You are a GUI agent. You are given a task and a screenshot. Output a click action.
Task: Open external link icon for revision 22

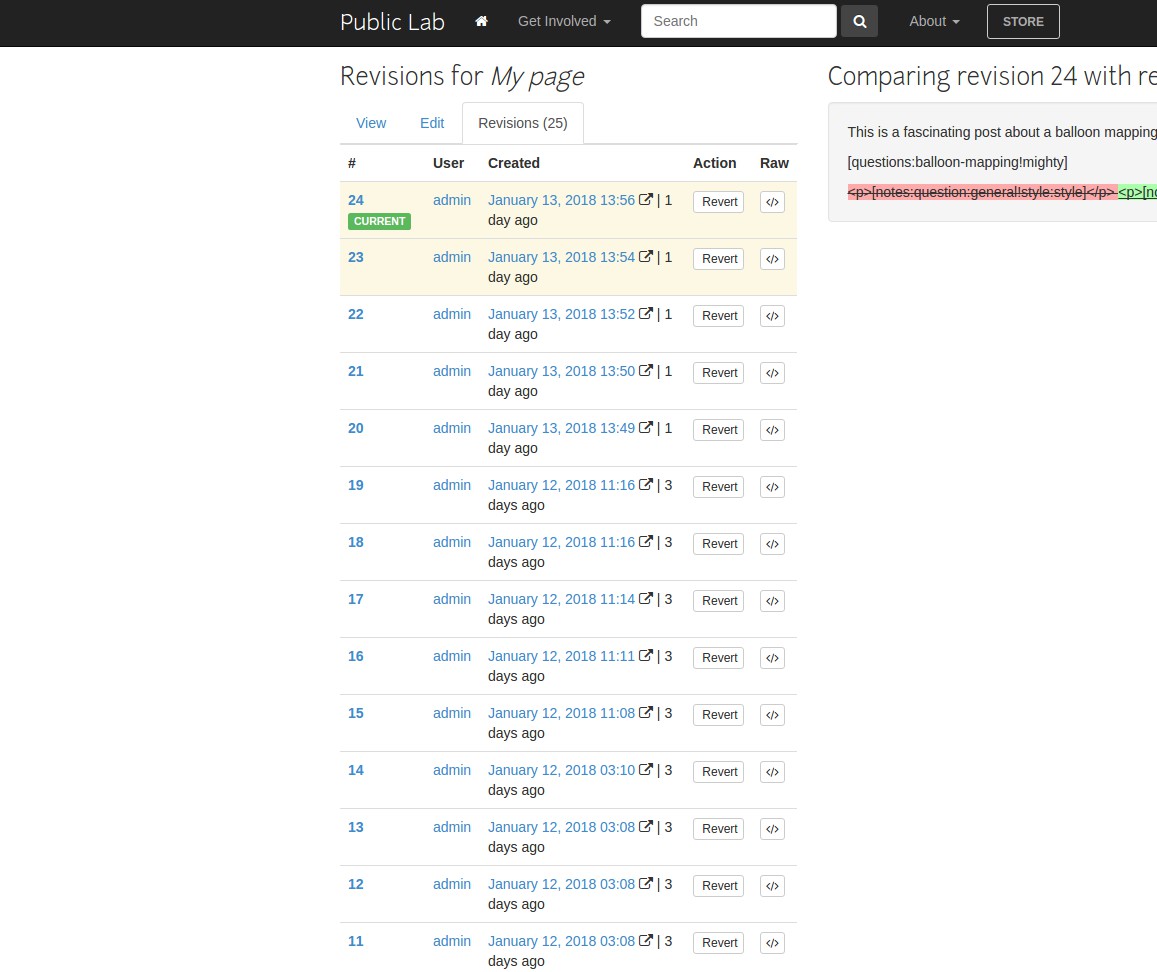646,313
